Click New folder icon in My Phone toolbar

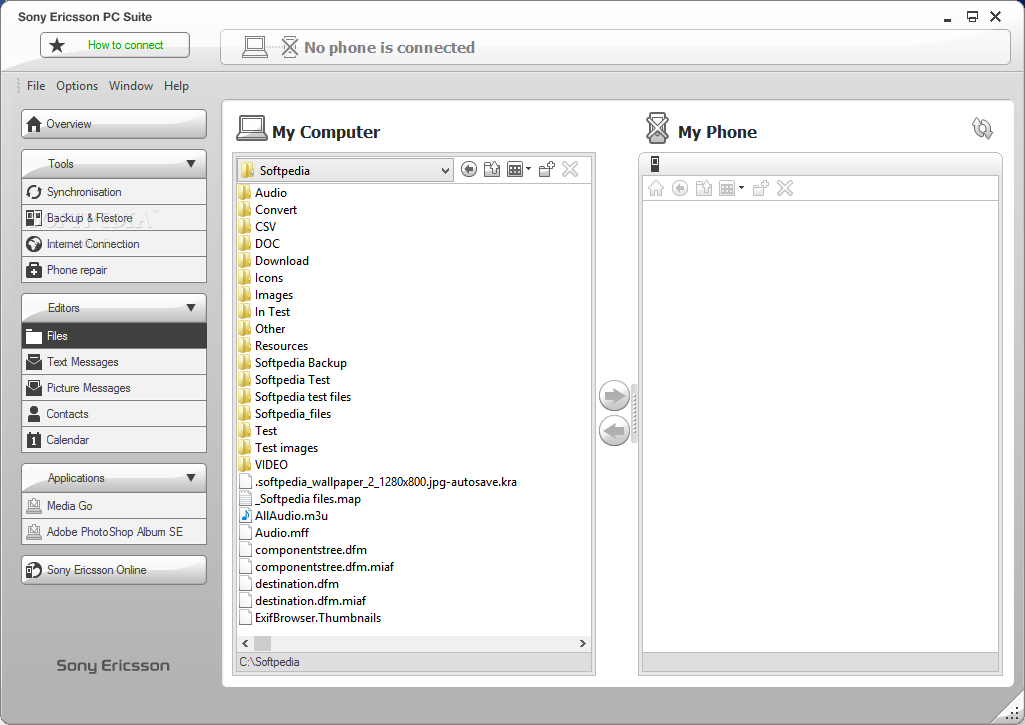(x=760, y=189)
